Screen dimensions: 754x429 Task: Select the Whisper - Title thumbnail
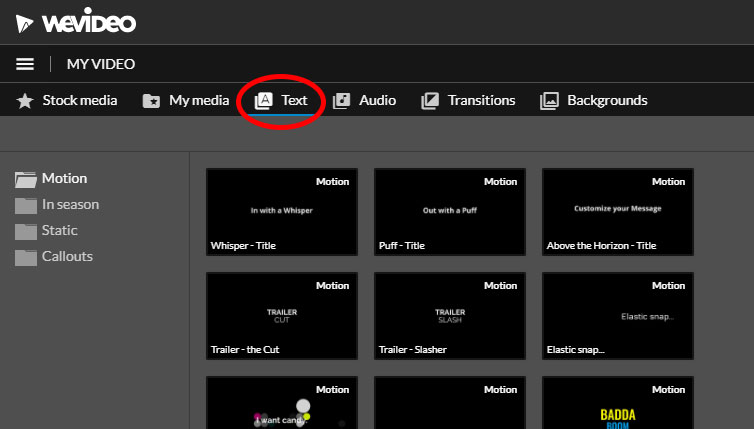coord(281,211)
